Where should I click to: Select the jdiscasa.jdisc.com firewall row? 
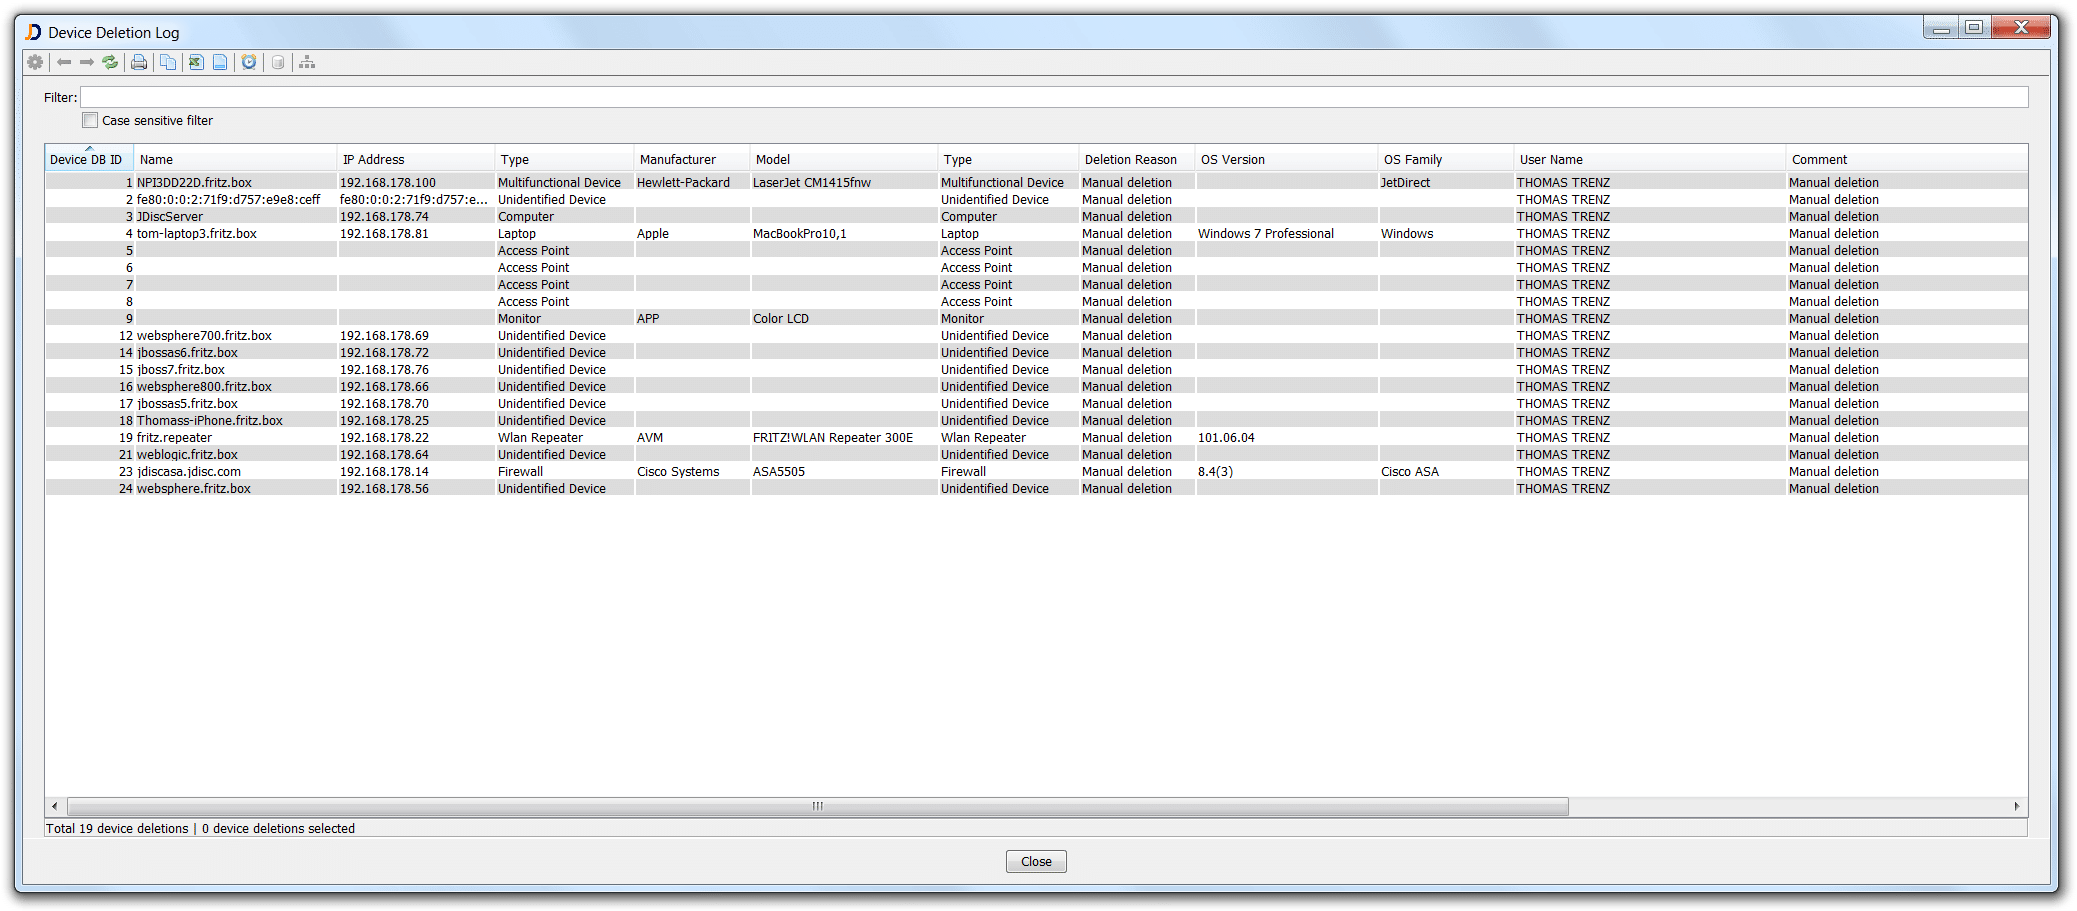[189, 471]
